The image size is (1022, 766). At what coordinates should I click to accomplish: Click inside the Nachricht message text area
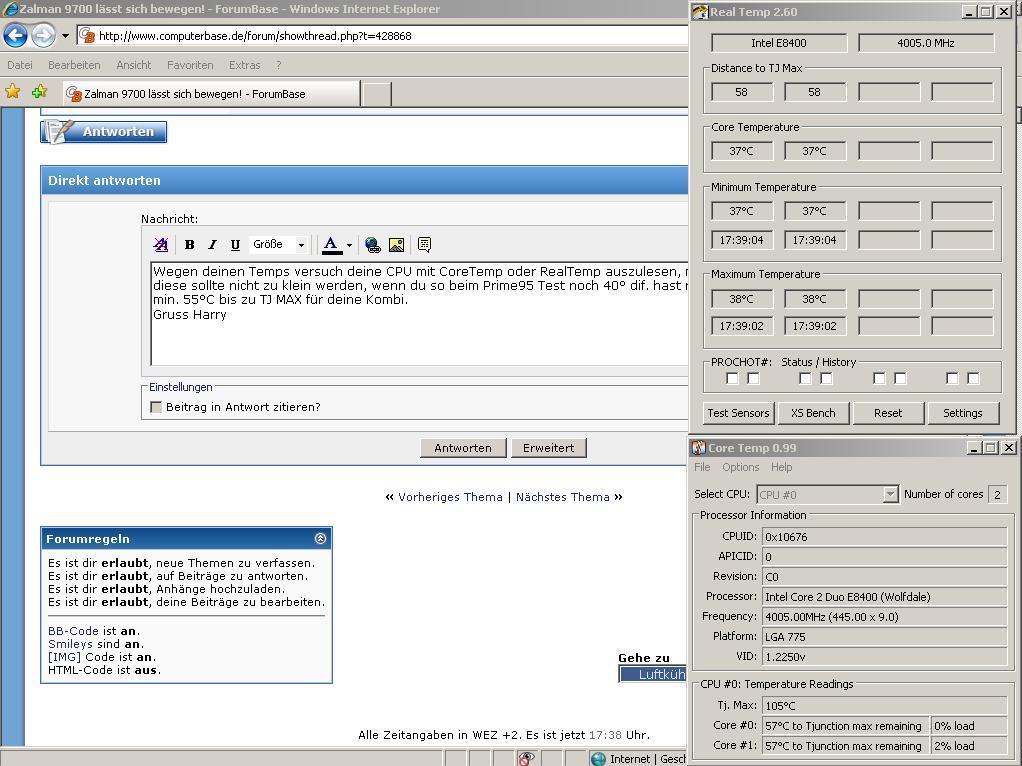coord(420,314)
